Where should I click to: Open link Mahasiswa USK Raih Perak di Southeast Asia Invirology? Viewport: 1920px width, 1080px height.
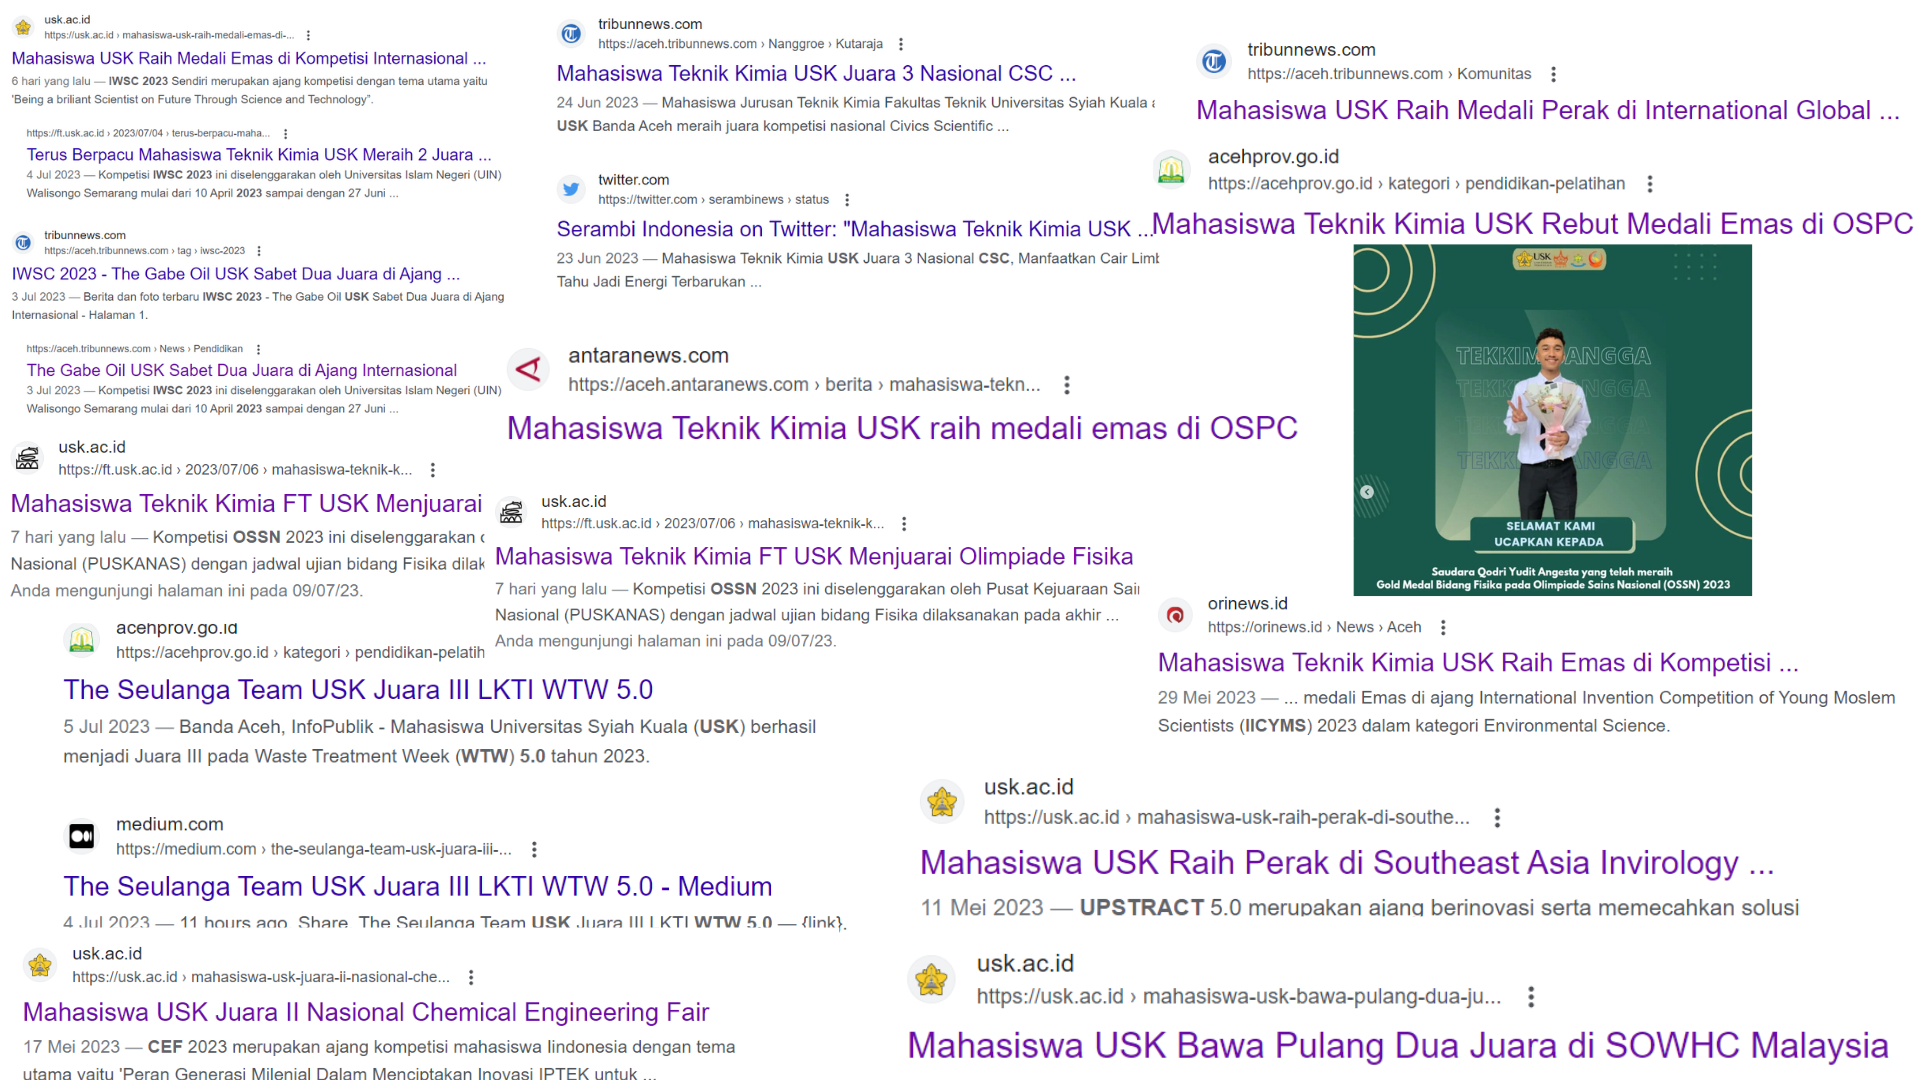click(x=1347, y=863)
